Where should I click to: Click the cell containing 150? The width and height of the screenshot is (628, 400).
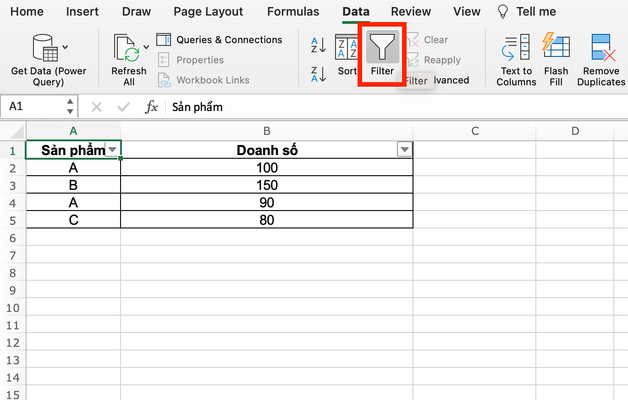[267, 185]
